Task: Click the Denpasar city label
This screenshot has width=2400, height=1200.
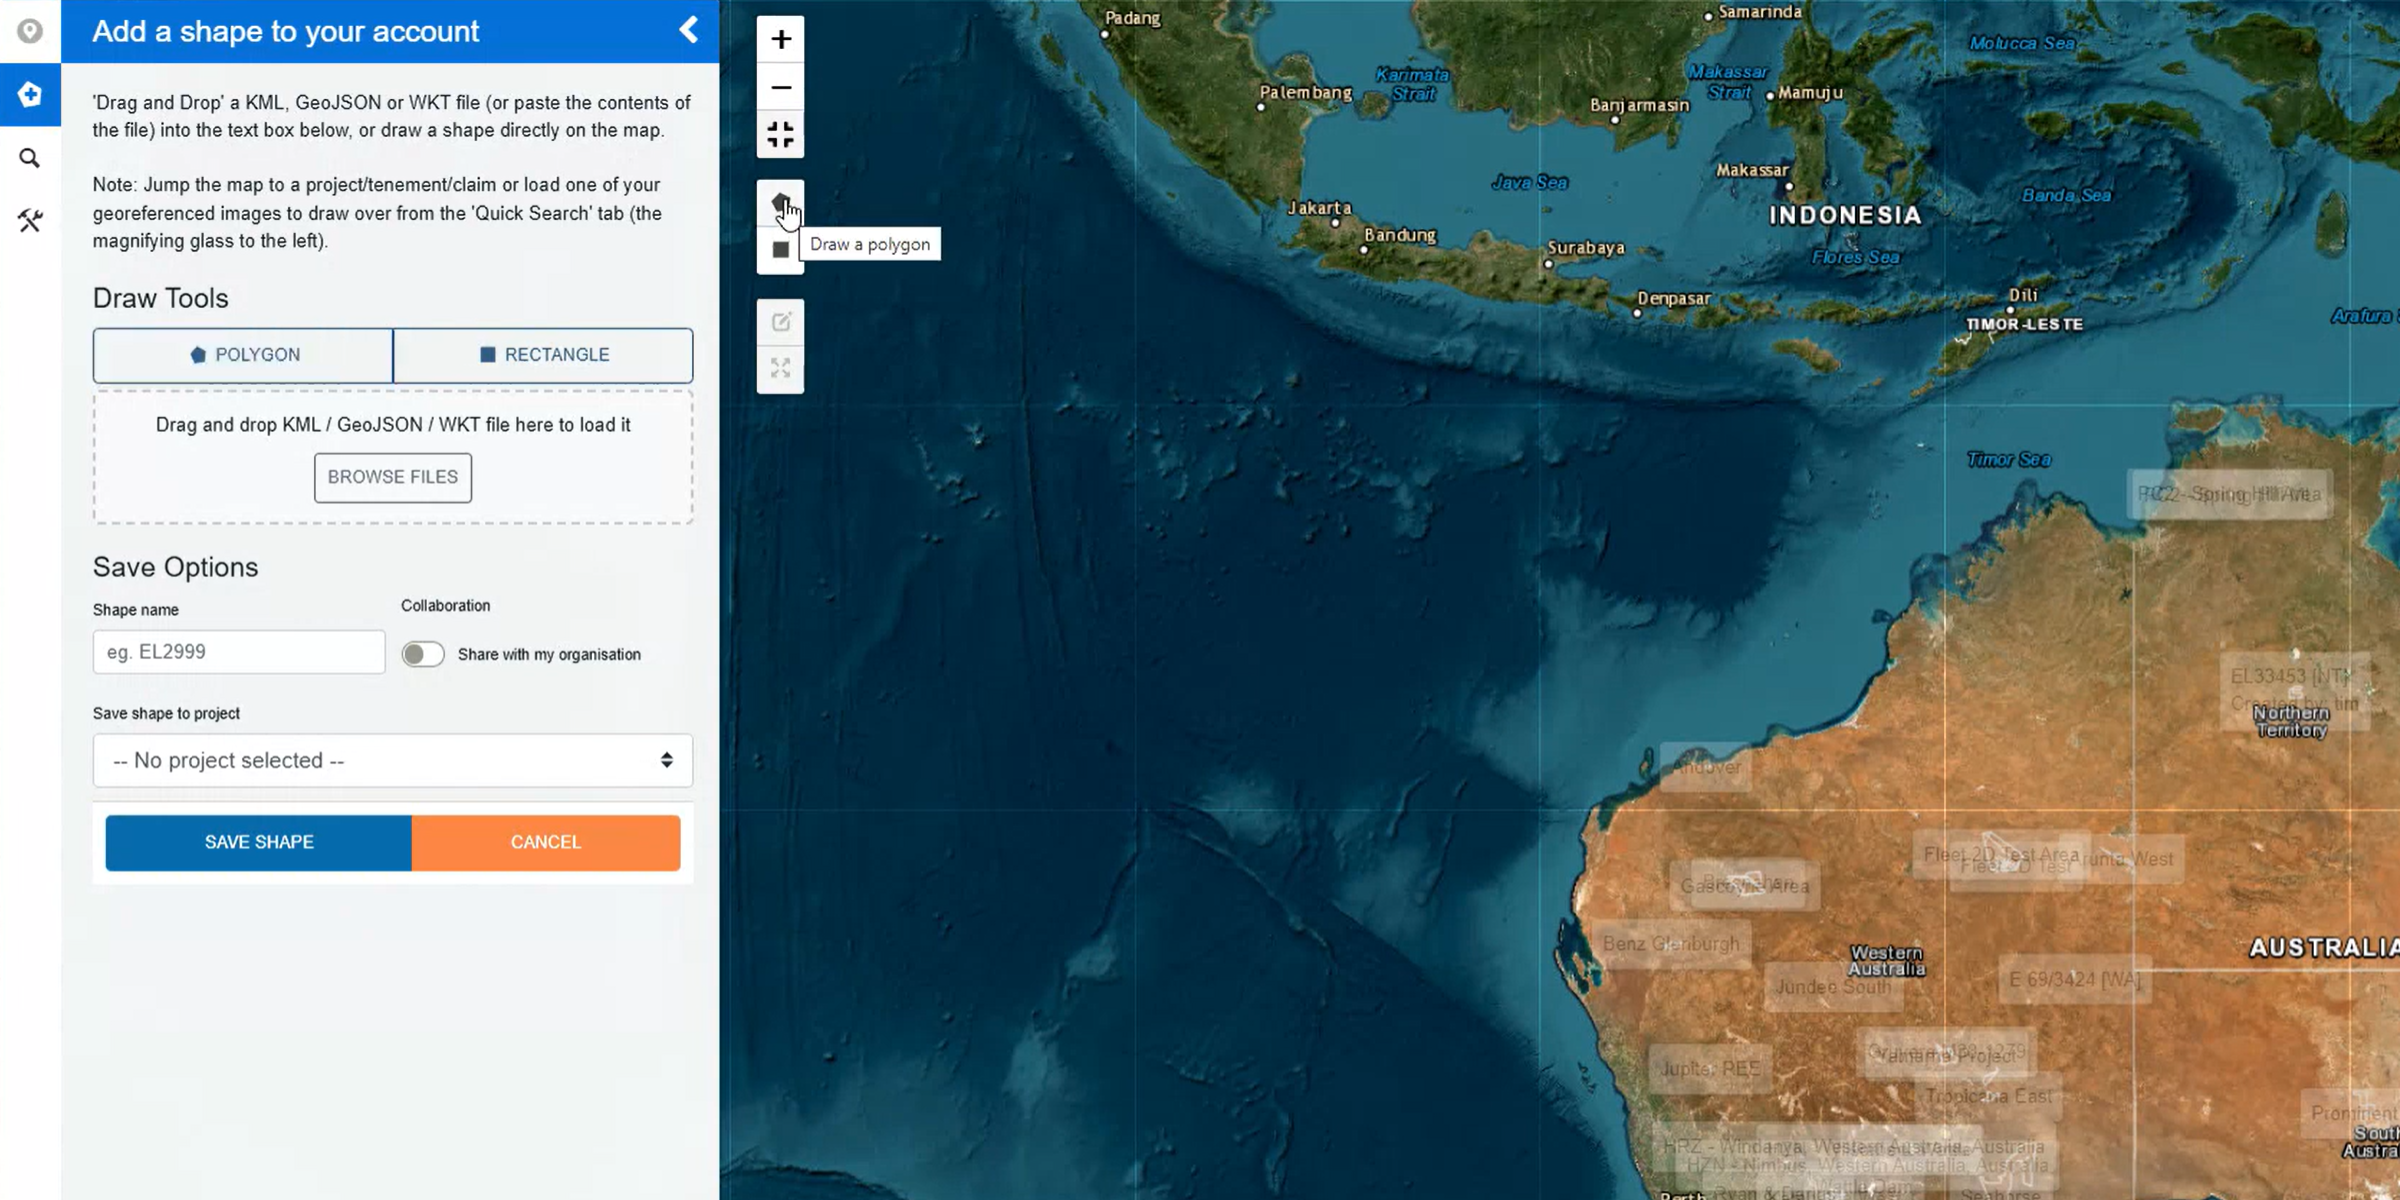Action: (x=1674, y=298)
